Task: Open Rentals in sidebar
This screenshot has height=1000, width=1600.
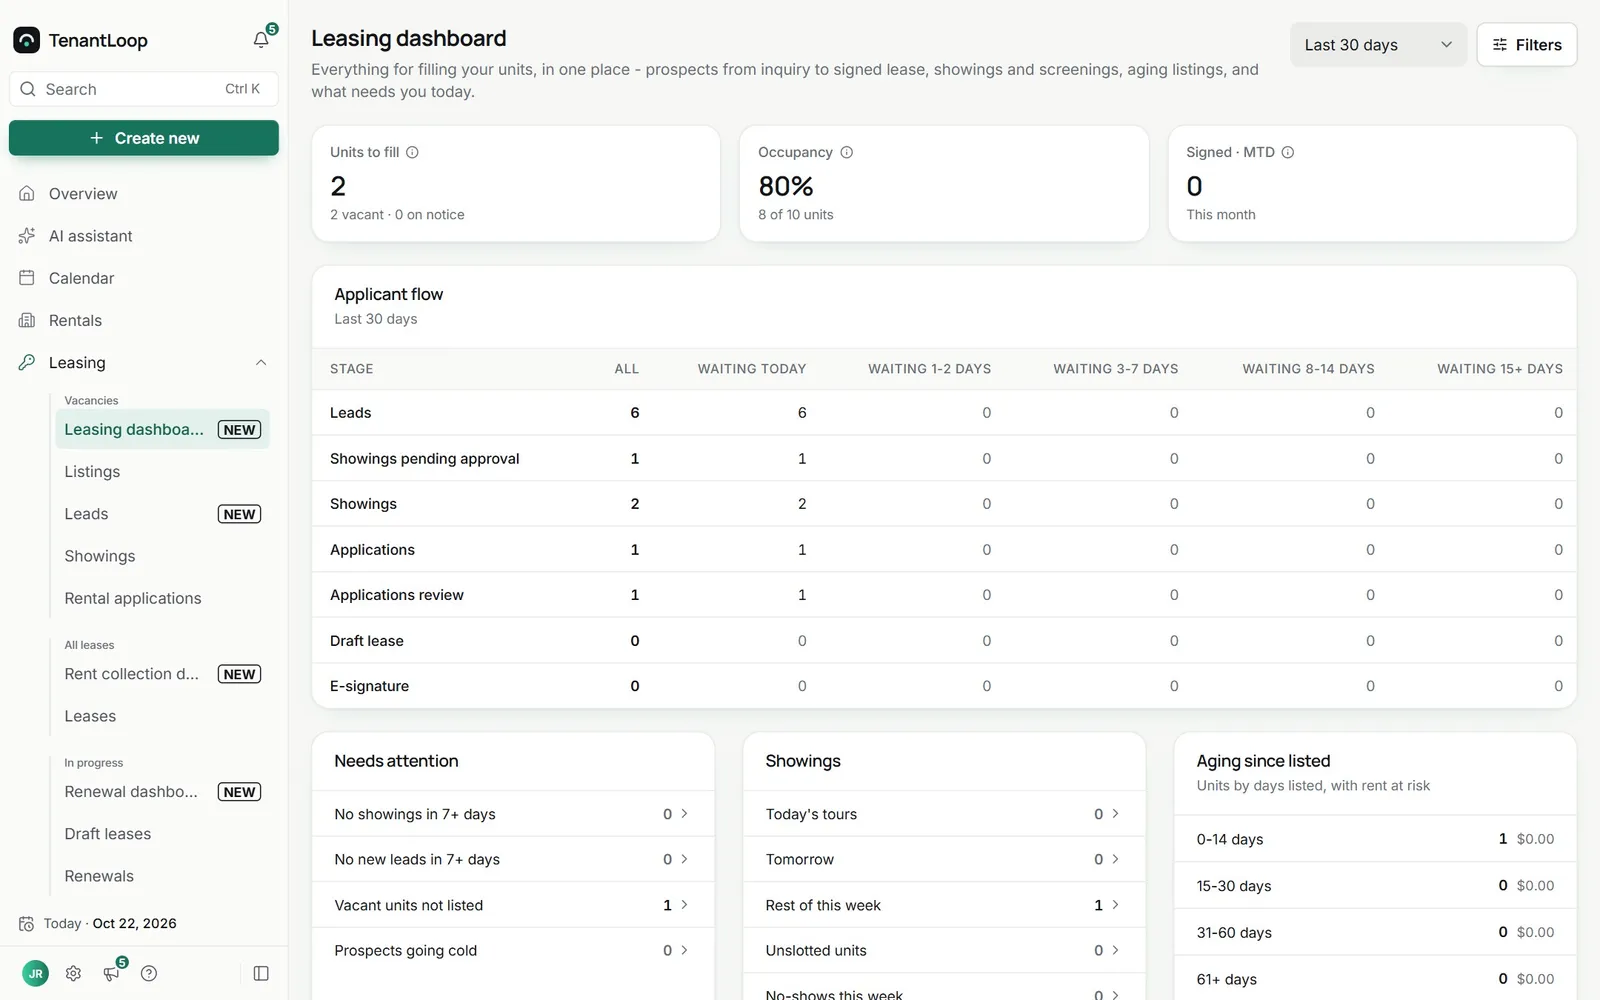Action: pyautogui.click(x=144, y=320)
